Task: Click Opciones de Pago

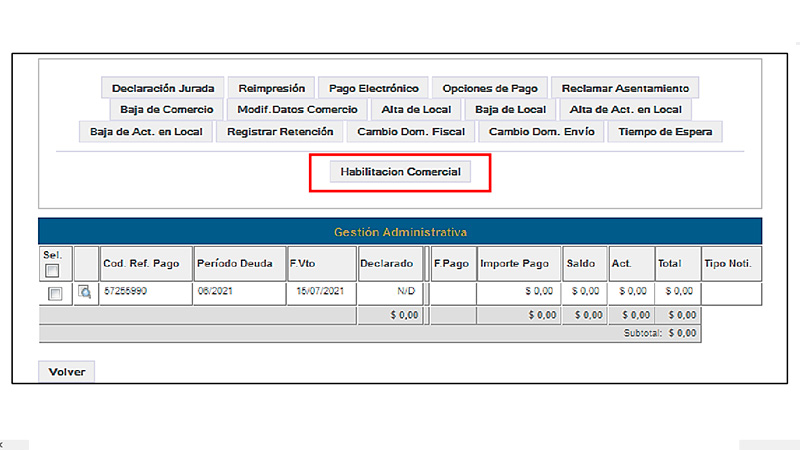Action: 490,88
